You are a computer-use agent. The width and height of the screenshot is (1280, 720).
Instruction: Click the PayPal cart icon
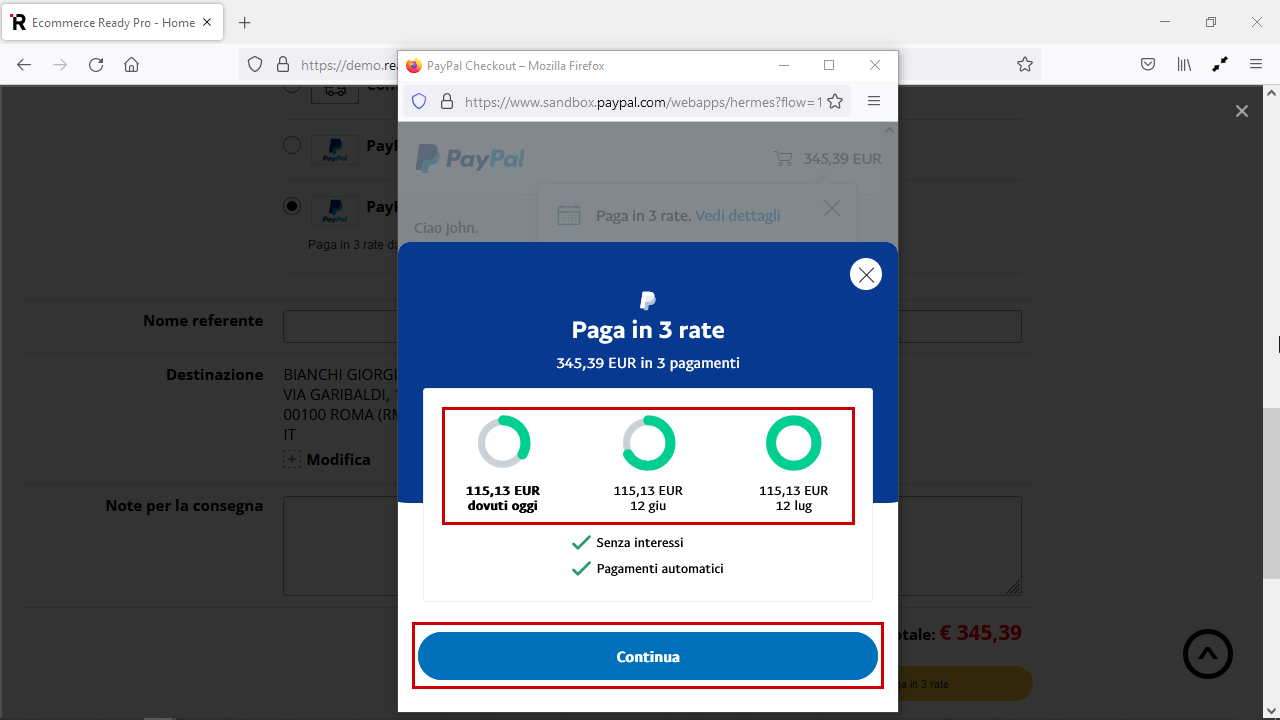tap(782, 158)
